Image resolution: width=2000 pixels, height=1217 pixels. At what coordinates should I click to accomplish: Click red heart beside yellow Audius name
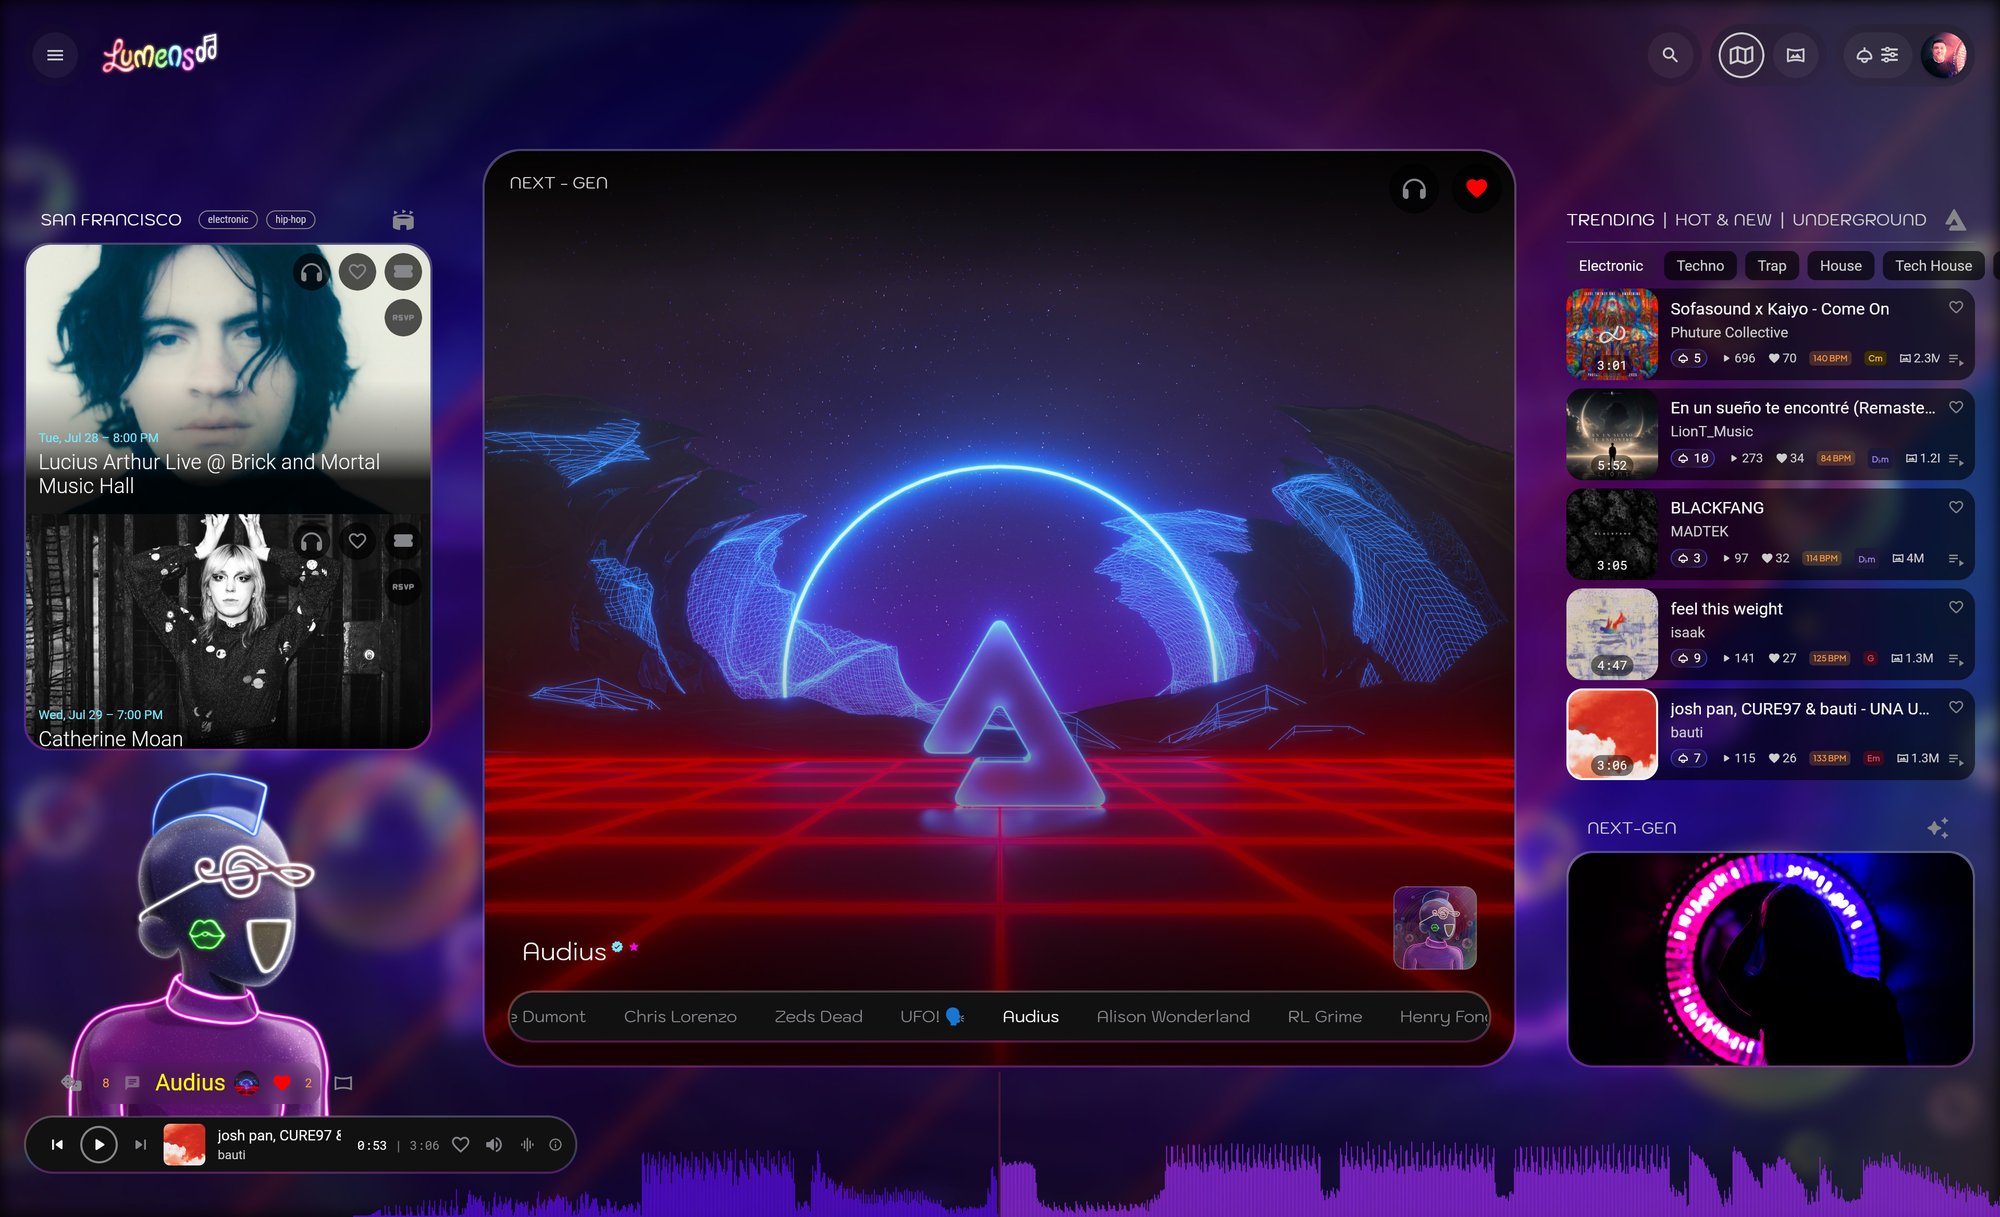click(x=282, y=1083)
